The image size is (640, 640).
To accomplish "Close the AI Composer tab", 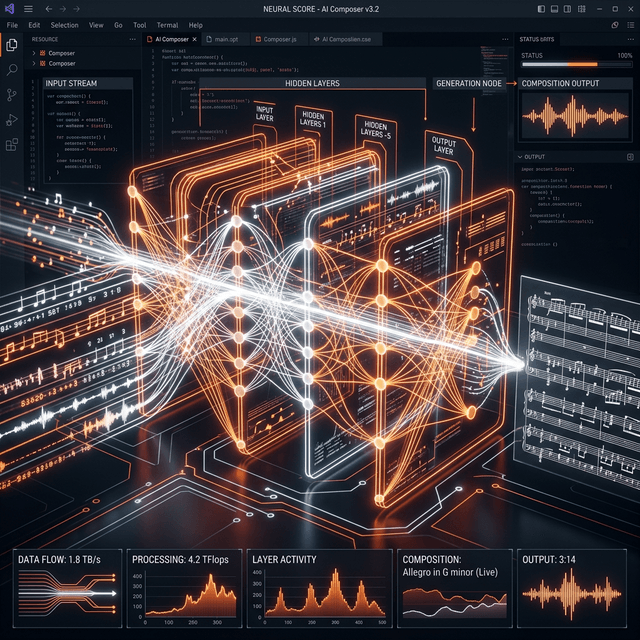I will [x=195, y=39].
